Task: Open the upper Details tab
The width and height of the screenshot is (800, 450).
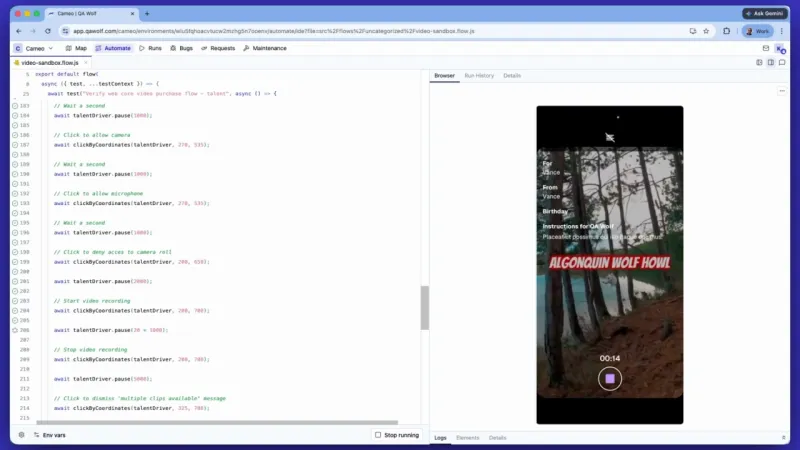Action: 512,76
